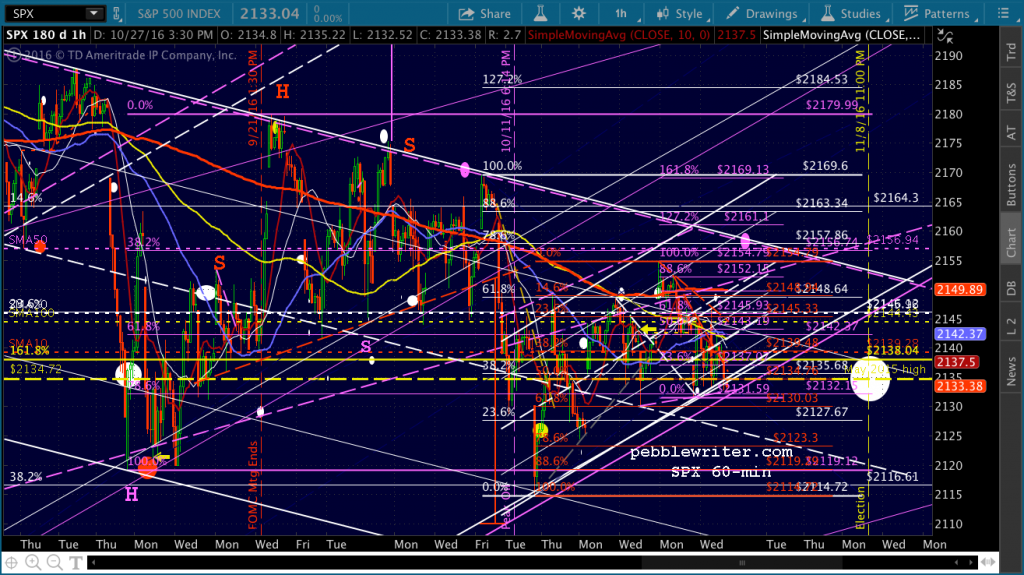Click the $2164.3 level label
The height and width of the screenshot is (575, 1024).
[895, 197]
